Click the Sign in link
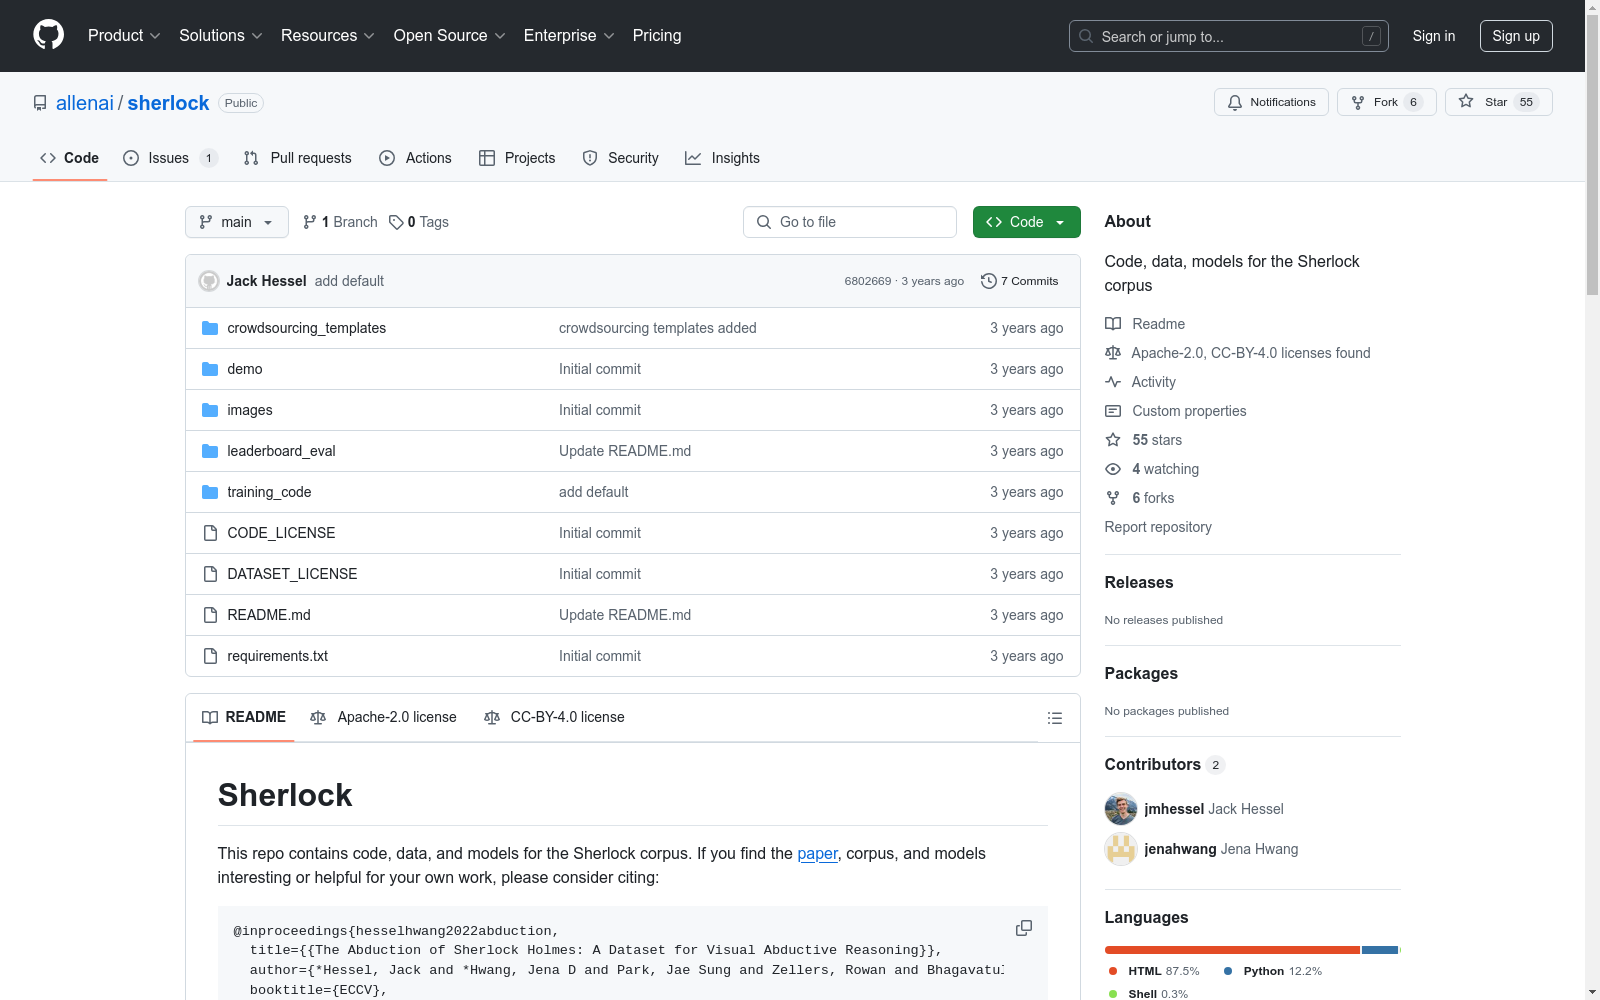The image size is (1600, 1000). point(1434,36)
